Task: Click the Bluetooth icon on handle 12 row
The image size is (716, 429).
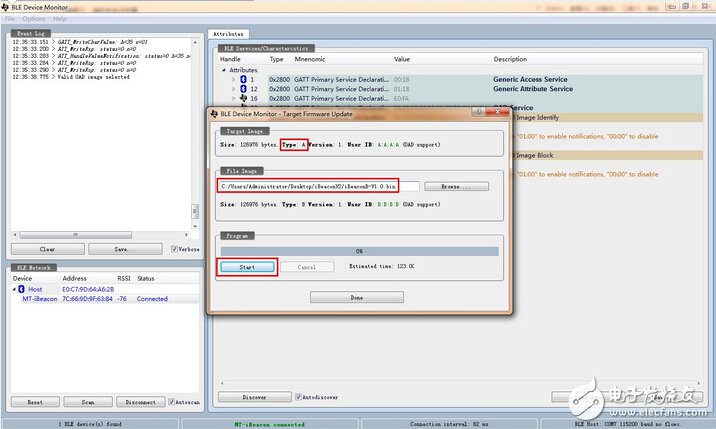Action: point(244,89)
